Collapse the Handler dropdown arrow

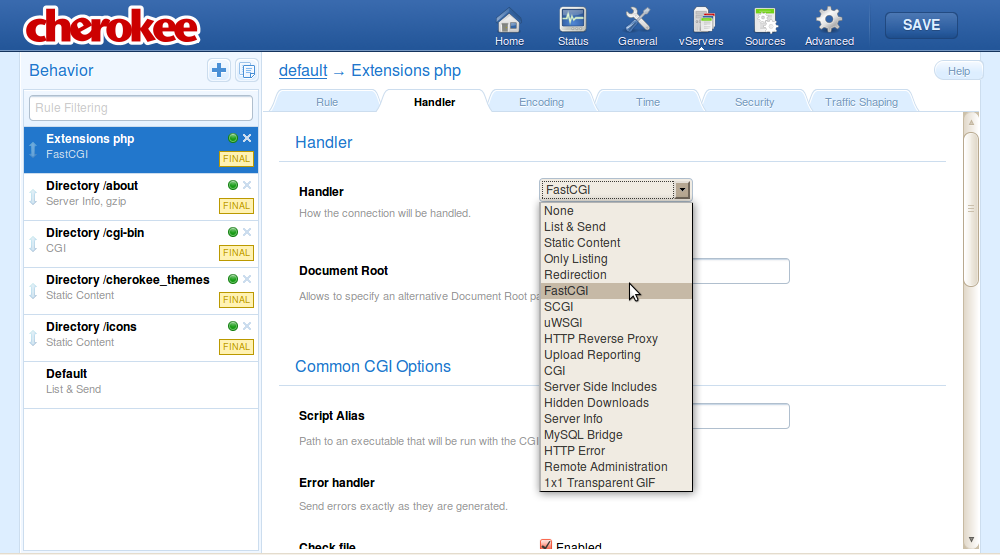coord(682,189)
